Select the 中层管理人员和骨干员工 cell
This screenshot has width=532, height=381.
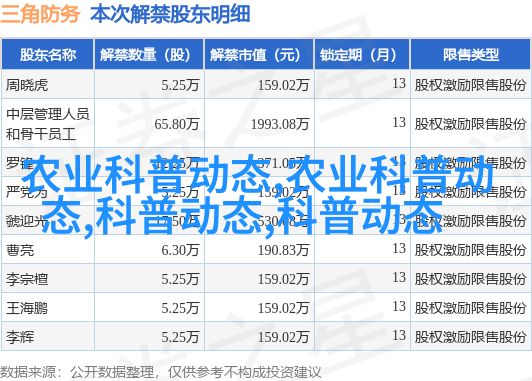tap(48, 124)
